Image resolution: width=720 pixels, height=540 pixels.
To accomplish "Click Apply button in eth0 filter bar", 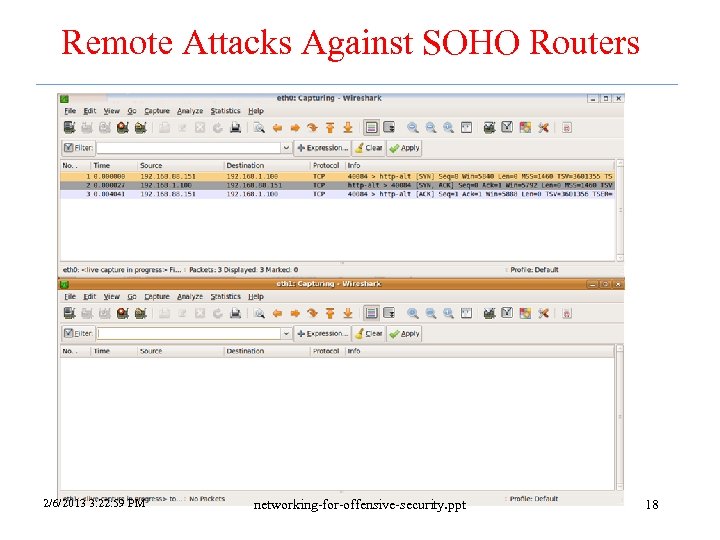I will point(404,148).
